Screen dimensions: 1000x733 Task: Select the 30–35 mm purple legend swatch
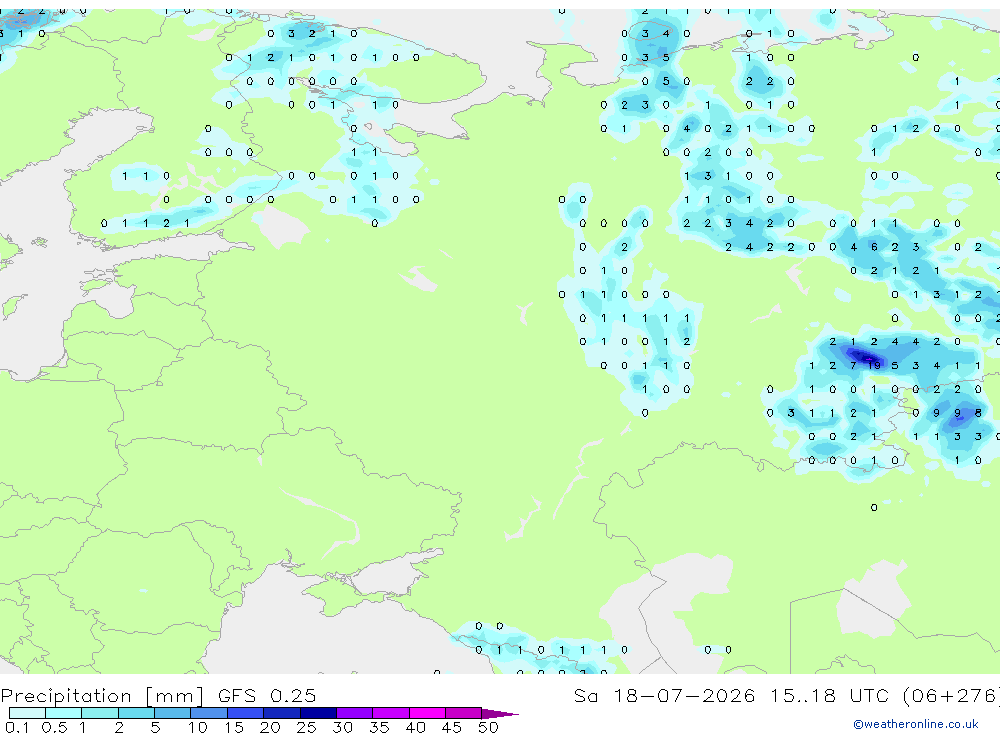[354, 713]
